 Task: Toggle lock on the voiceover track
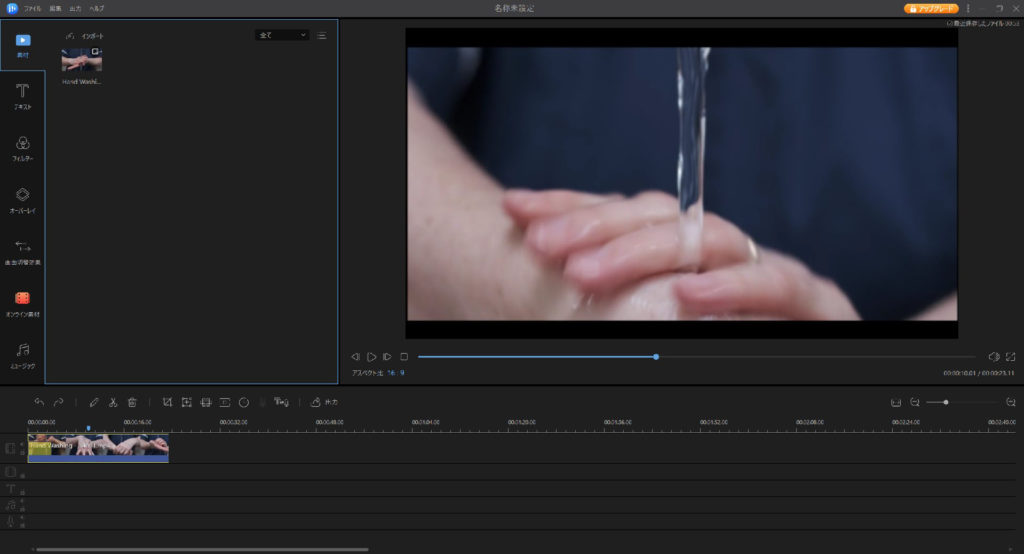pyautogui.click(x=22, y=525)
